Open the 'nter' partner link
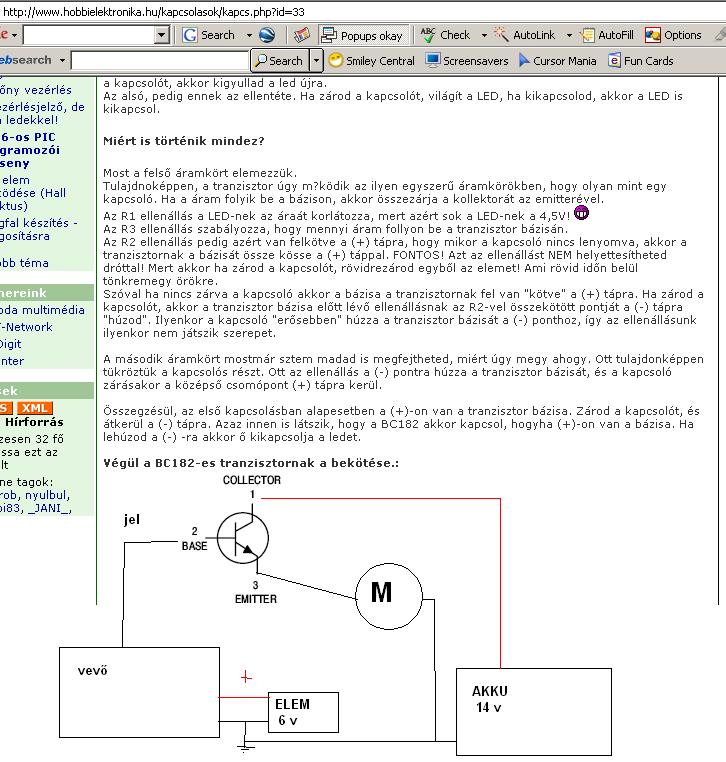The image size is (726, 762). pos(12,361)
